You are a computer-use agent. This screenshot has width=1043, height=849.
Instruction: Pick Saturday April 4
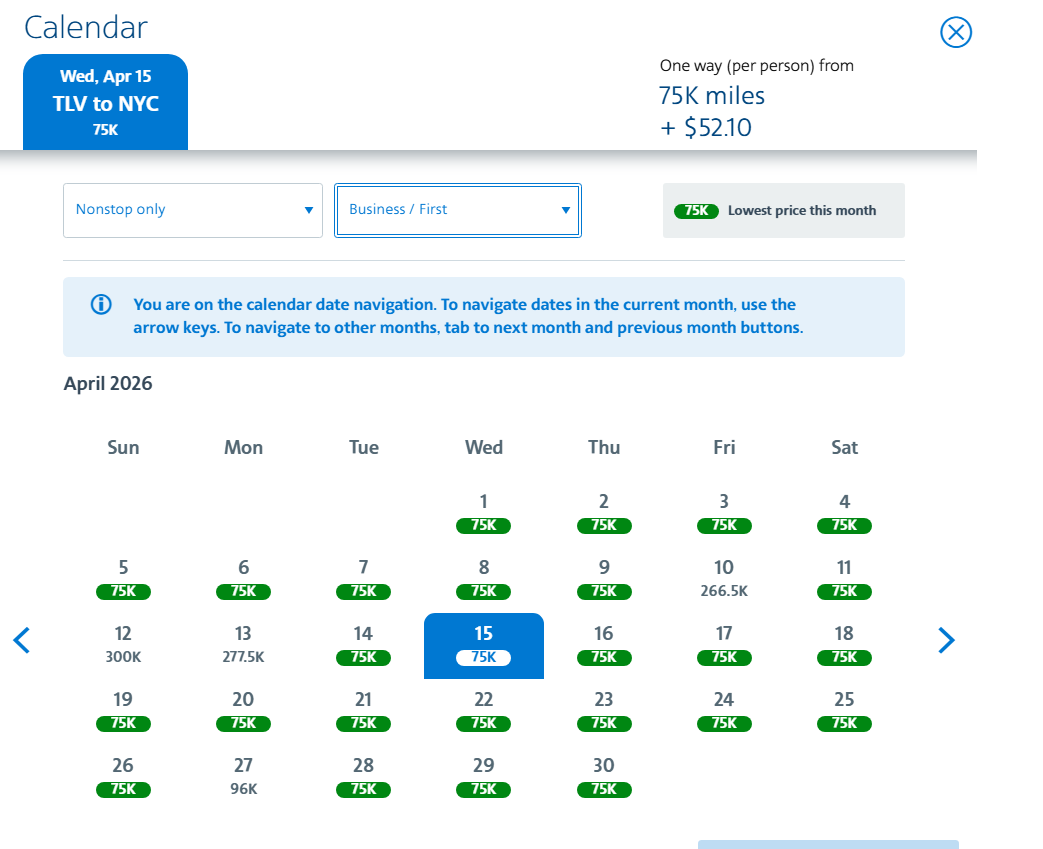coord(844,512)
